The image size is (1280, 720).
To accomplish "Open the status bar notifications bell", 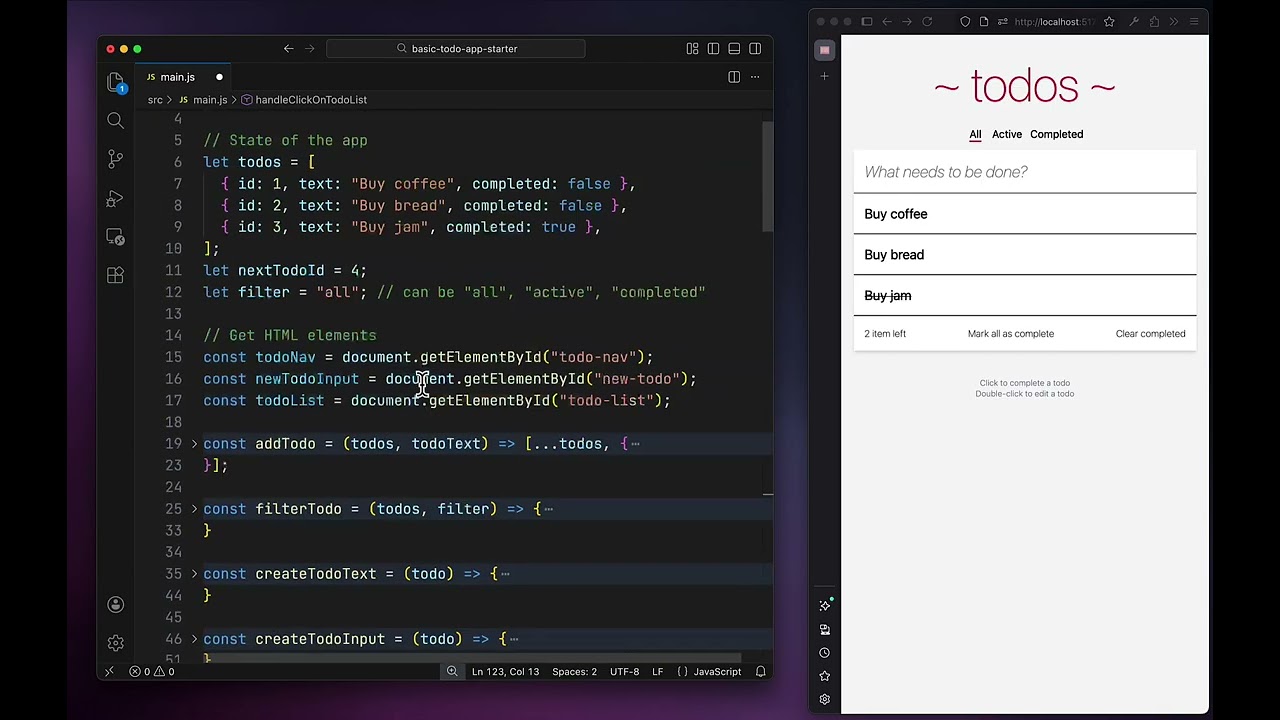I will [x=761, y=672].
